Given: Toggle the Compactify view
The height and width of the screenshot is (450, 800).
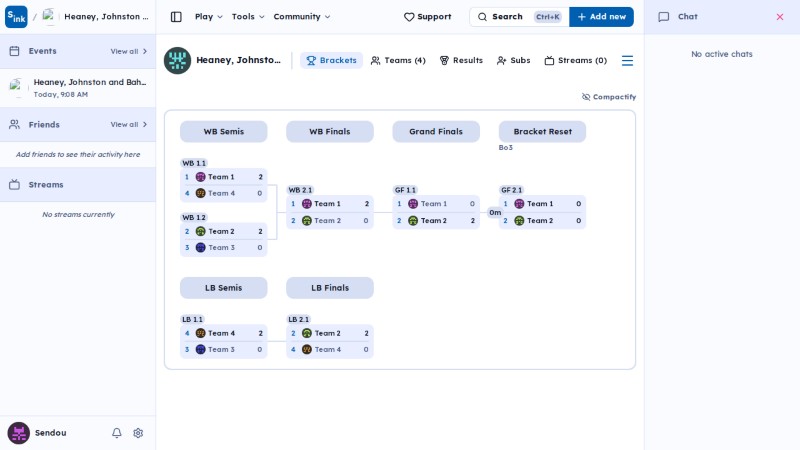Looking at the screenshot, I should 609,97.
